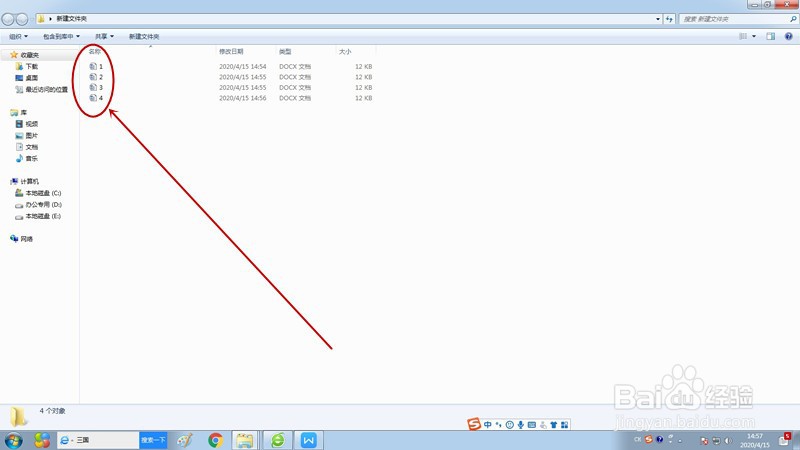Open 最近访问的位置 in the navigation pane
The height and width of the screenshot is (450, 800).
point(41,89)
